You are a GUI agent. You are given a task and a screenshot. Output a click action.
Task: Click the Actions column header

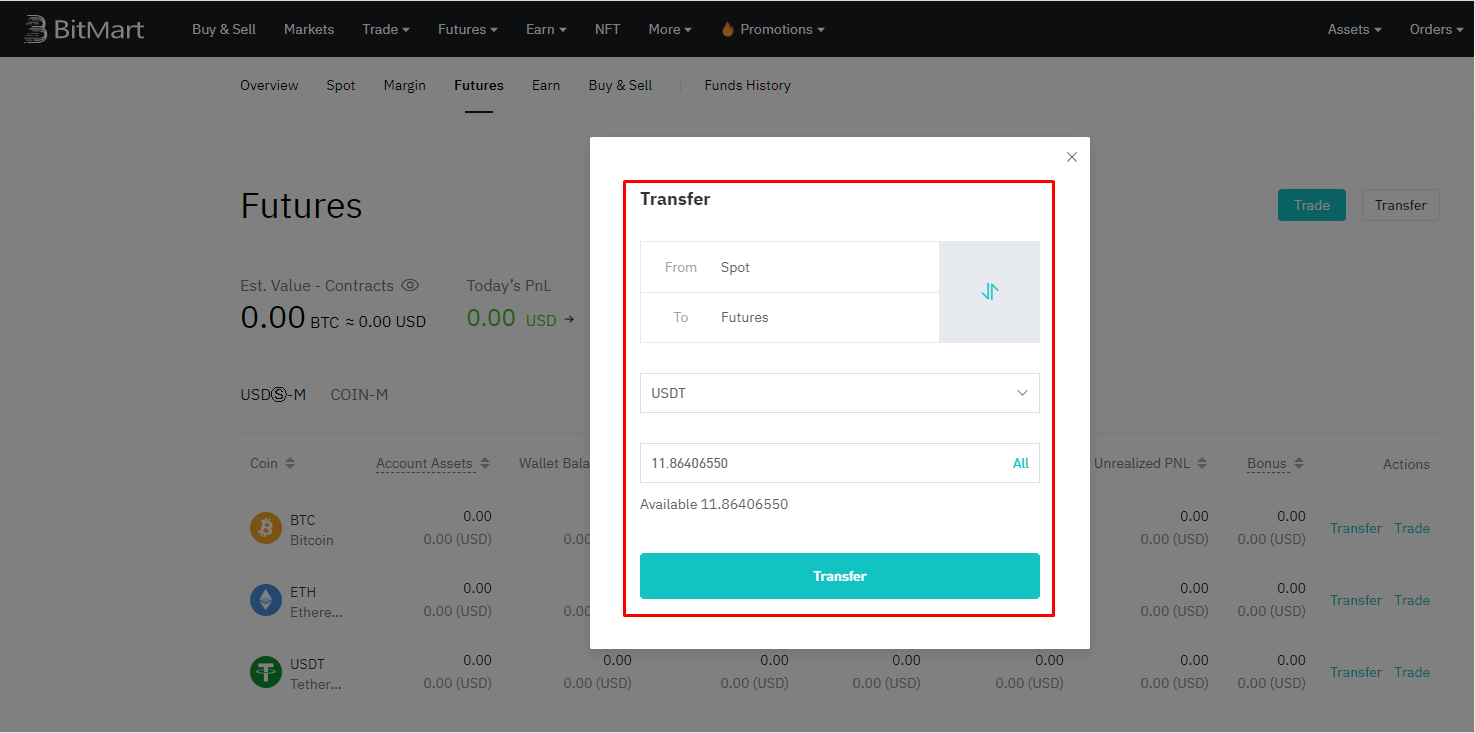tap(1406, 464)
